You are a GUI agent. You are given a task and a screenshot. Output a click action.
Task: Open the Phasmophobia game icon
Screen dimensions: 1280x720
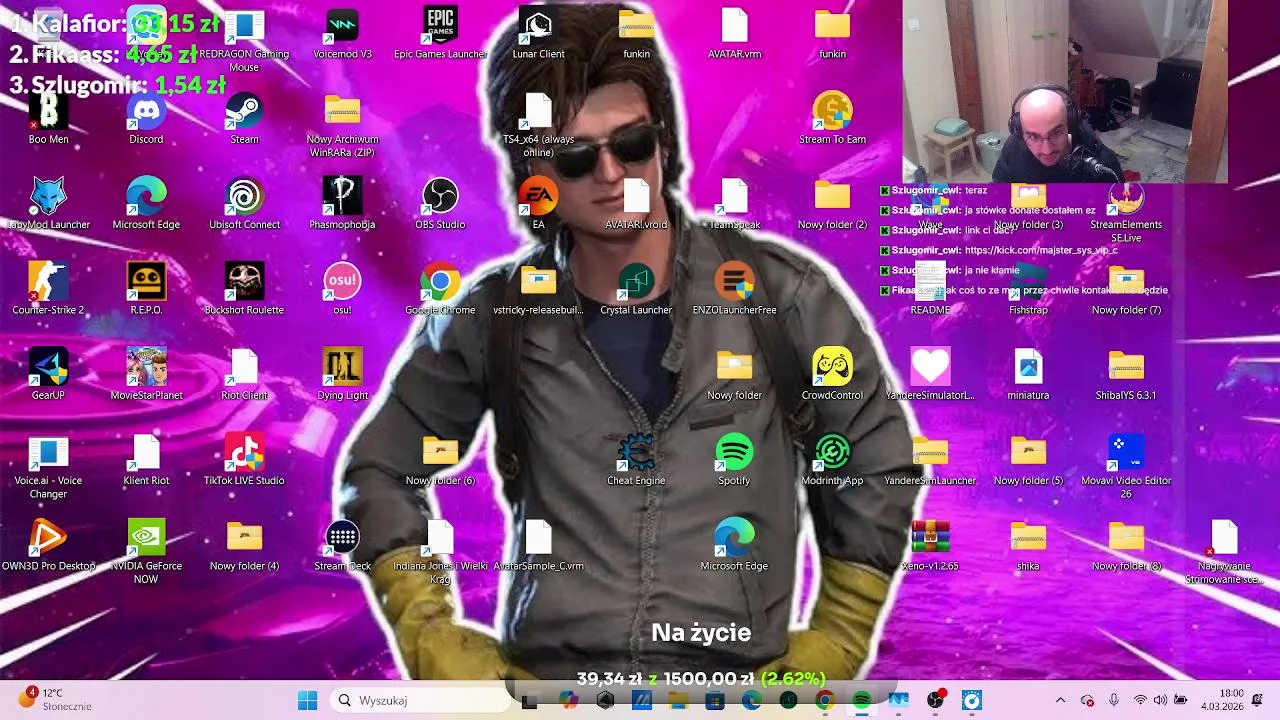click(x=342, y=205)
